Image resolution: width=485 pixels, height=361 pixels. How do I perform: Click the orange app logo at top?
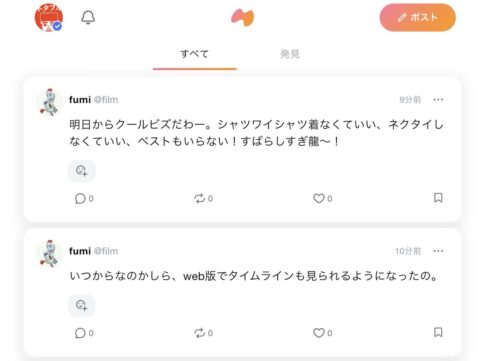[243, 18]
